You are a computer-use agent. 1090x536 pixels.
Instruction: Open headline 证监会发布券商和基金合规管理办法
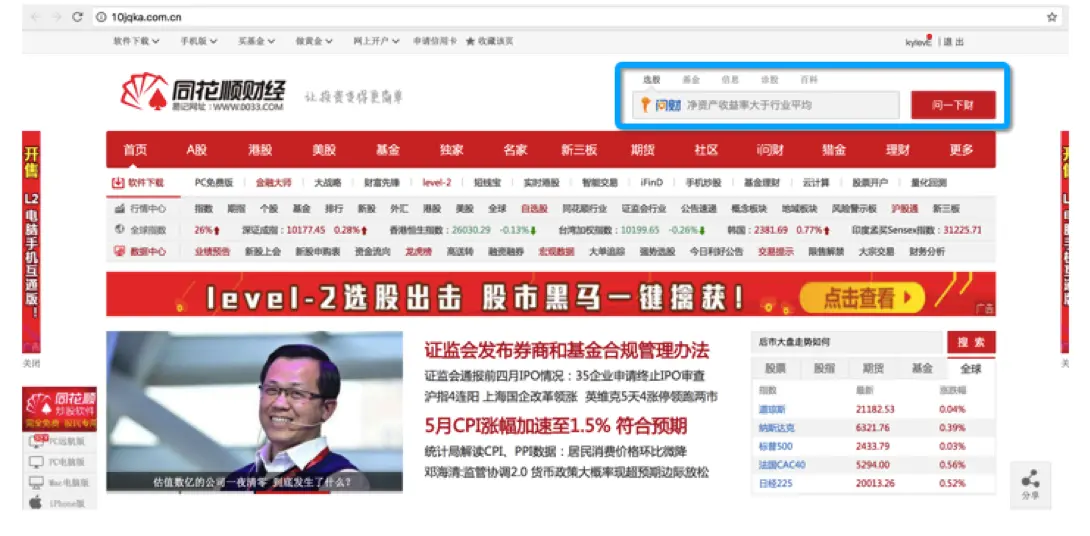pyautogui.click(x=566, y=351)
